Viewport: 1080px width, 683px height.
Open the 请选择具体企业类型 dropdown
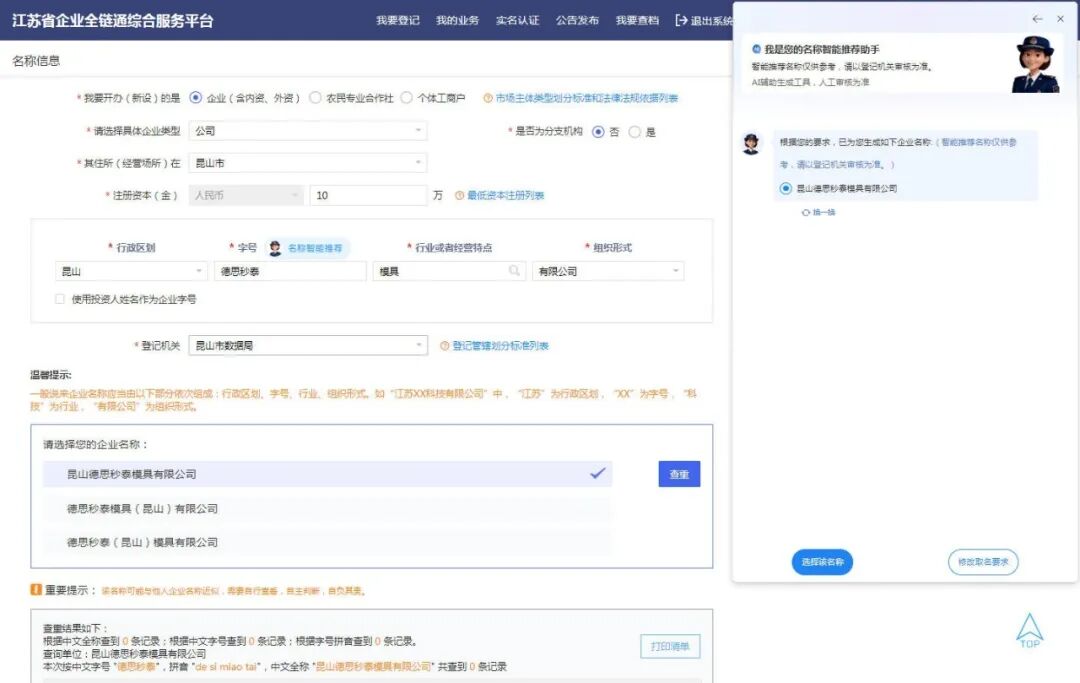coord(307,131)
